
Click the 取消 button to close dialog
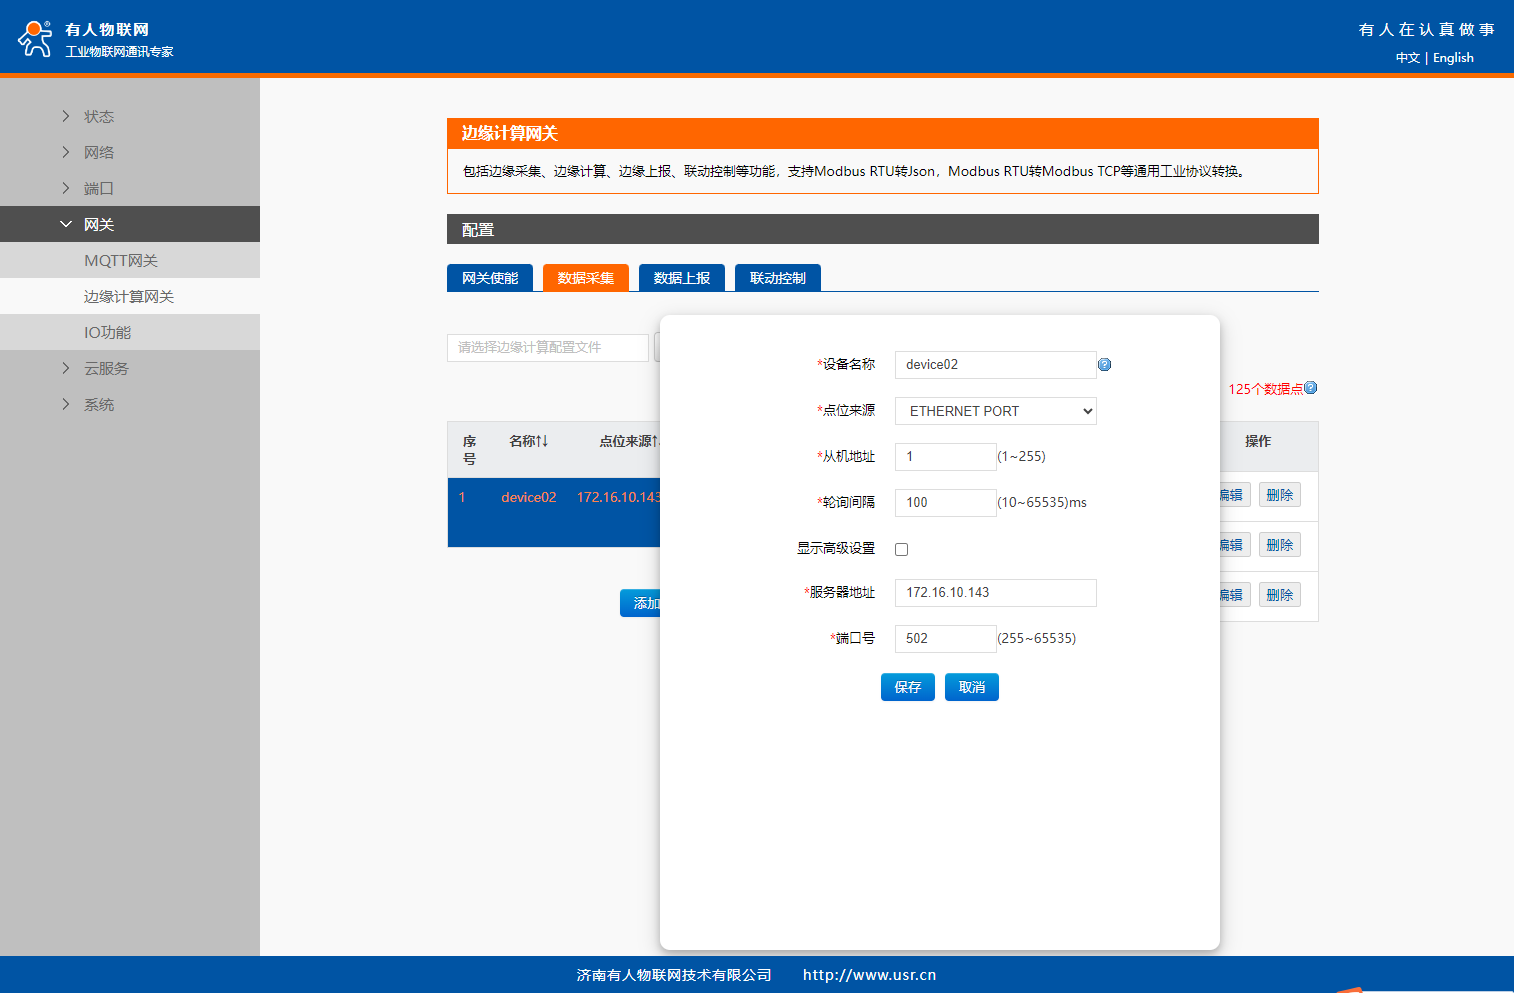pyautogui.click(x=971, y=687)
